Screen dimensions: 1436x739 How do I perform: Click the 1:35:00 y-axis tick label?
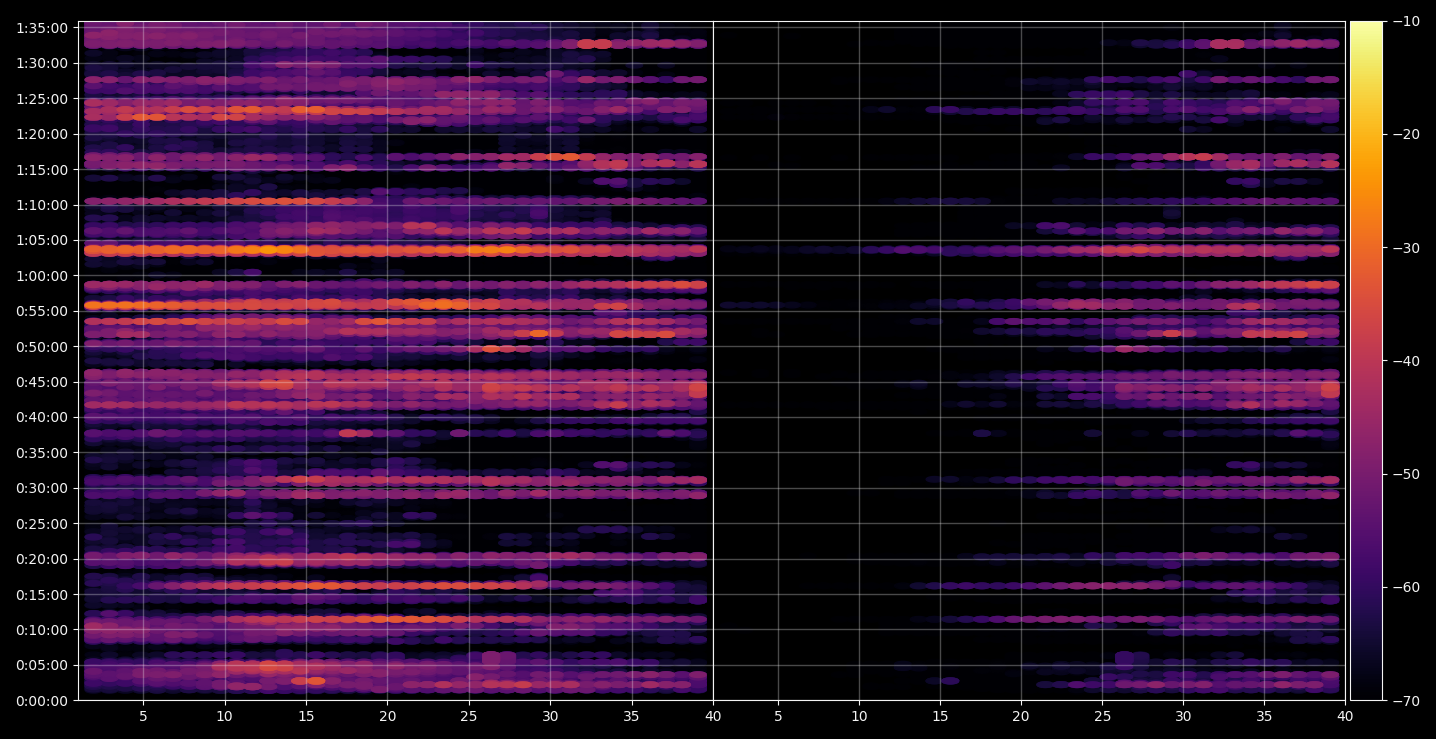[42, 28]
